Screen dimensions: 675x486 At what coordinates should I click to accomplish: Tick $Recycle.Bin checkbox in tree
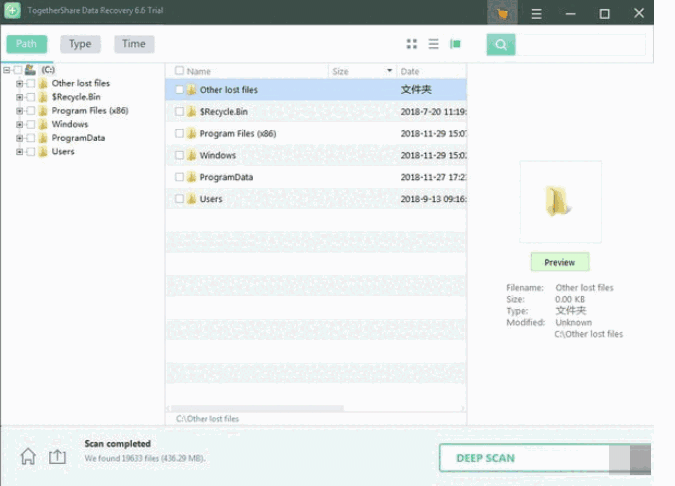tap(31, 97)
